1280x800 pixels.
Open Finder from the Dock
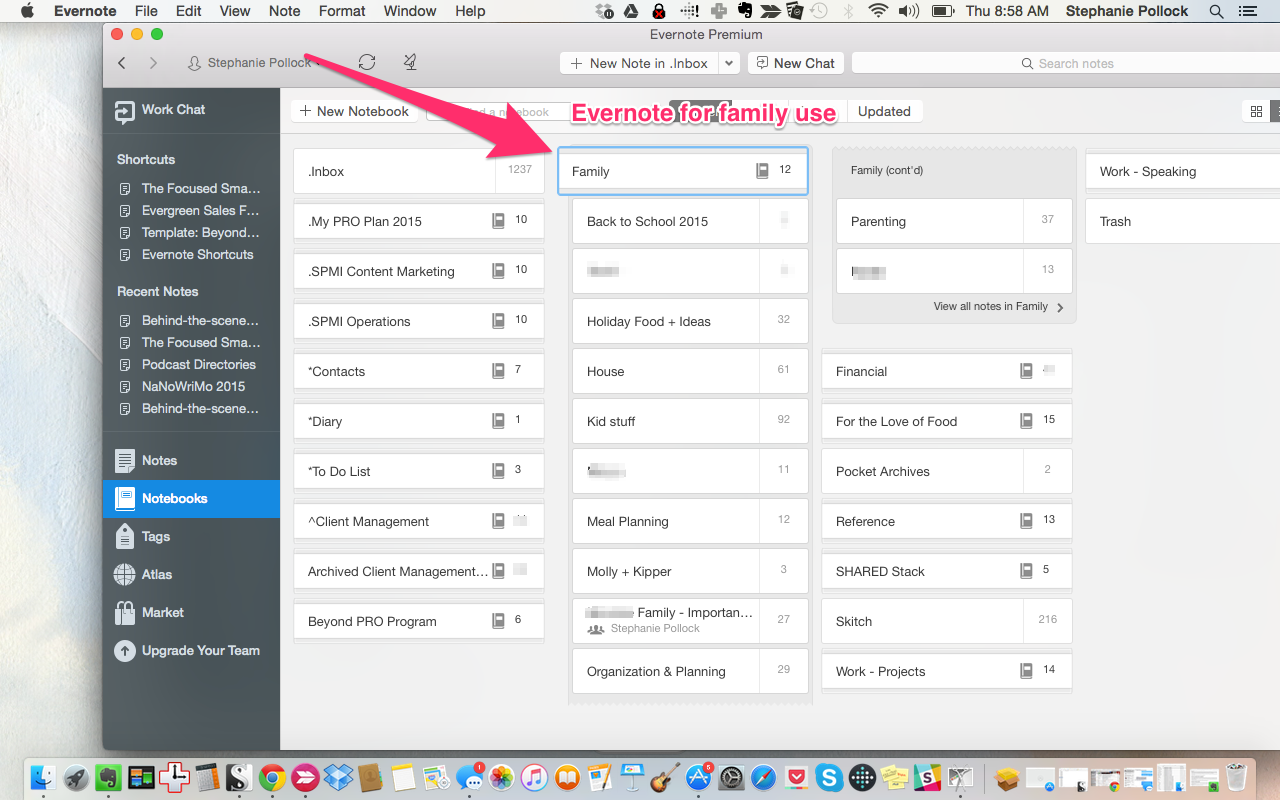coord(43,777)
